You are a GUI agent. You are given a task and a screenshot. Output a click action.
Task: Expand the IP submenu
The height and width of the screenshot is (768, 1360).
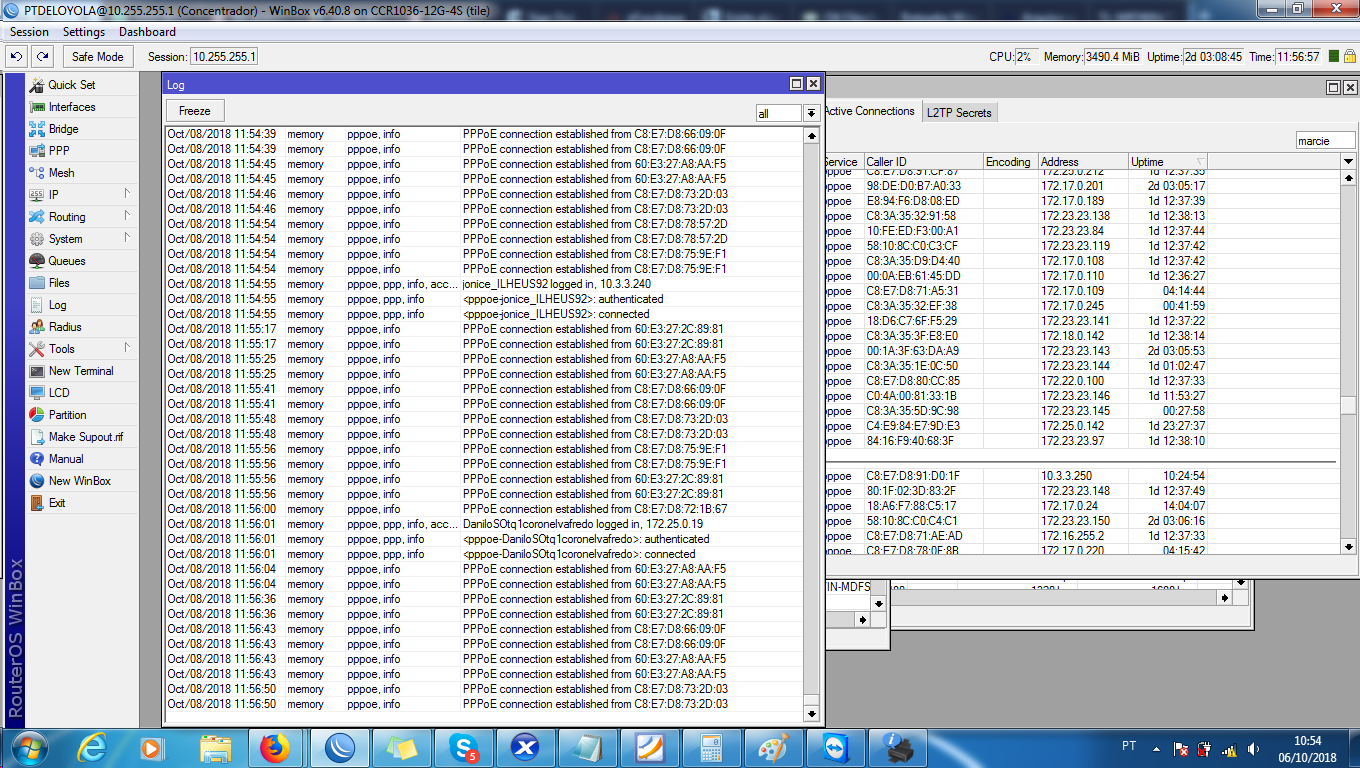[x=127, y=194]
